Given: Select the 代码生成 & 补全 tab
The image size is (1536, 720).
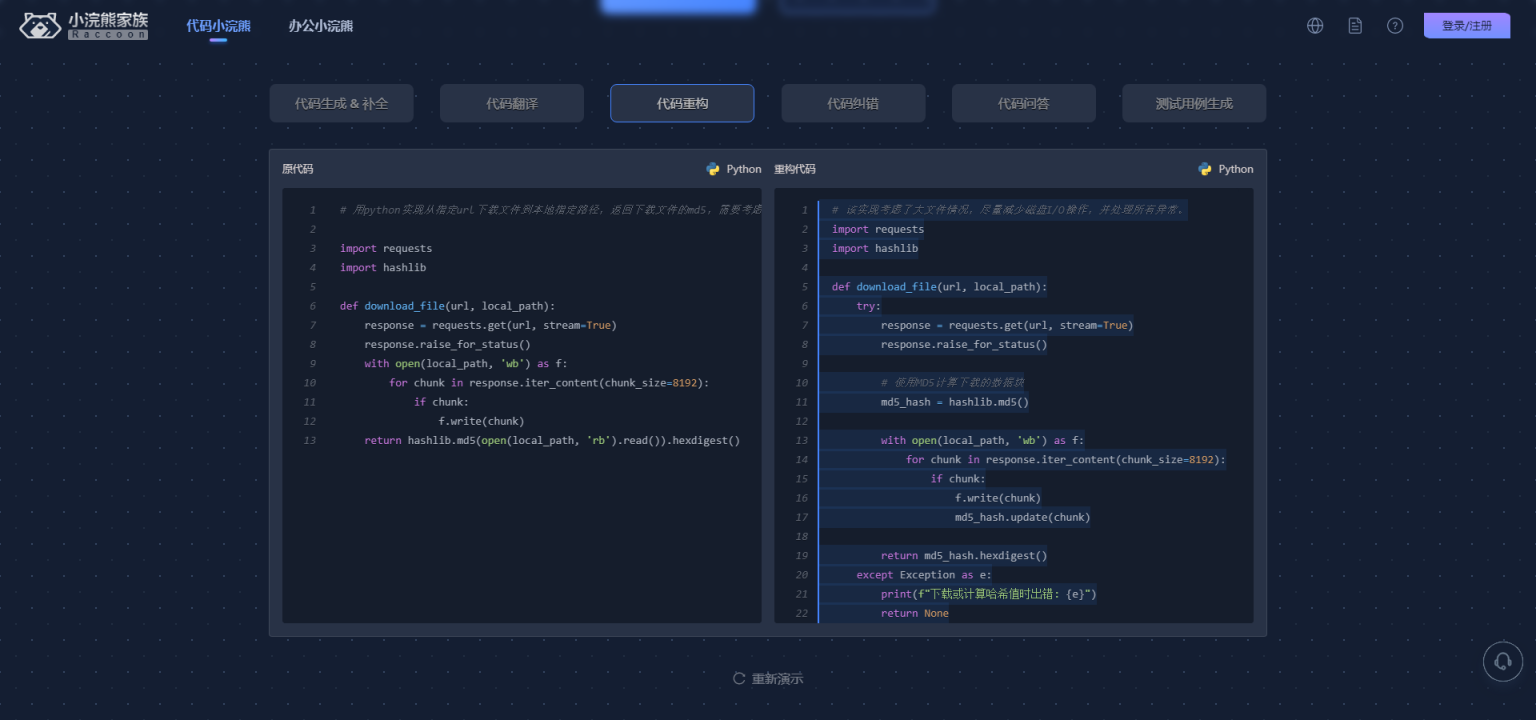Looking at the screenshot, I should (341, 103).
